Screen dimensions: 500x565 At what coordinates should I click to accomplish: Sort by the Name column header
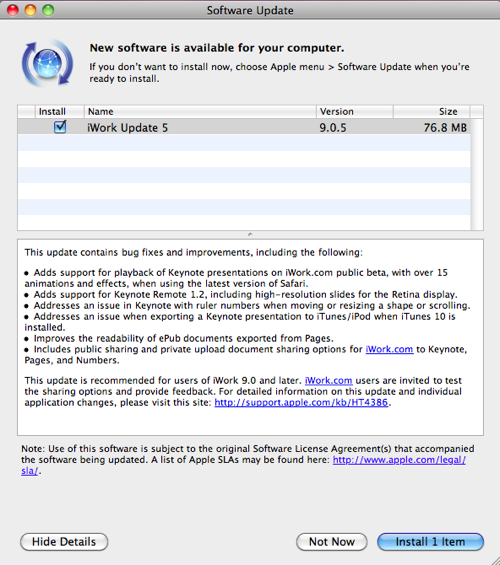pyautogui.click(x=200, y=112)
